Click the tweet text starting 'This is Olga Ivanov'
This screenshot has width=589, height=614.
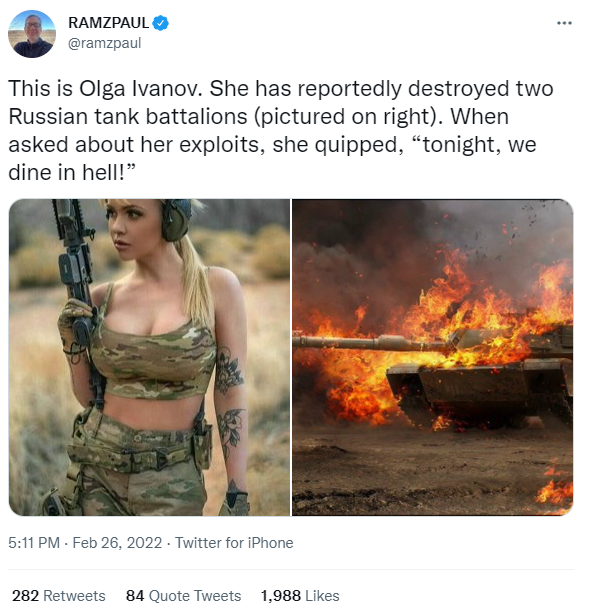coord(280,130)
